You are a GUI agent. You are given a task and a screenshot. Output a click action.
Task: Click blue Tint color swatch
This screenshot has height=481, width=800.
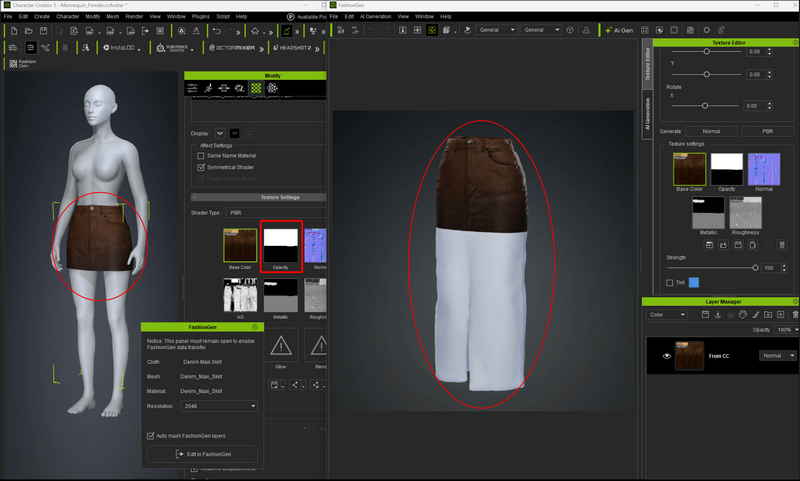click(x=694, y=283)
